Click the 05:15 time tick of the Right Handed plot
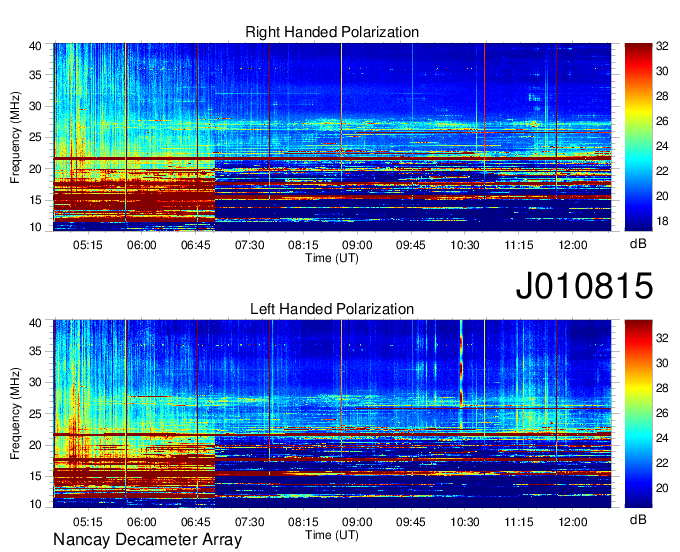Screen dimensions: 680x552 (x=88, y=245)
